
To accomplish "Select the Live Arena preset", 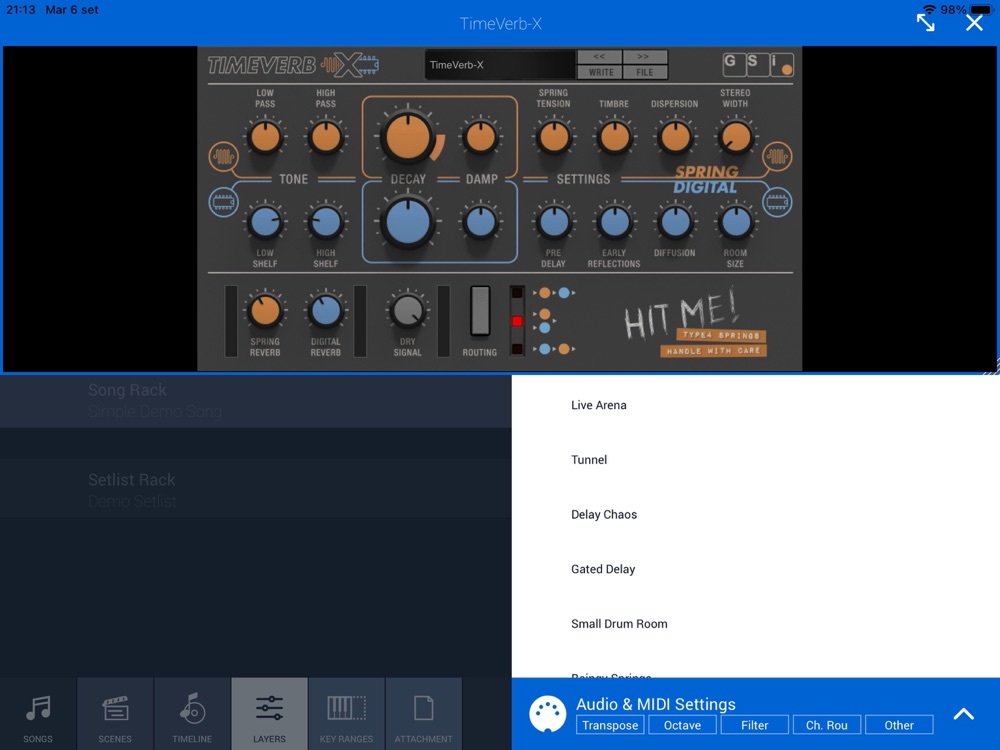I will [x=756, y=405].
